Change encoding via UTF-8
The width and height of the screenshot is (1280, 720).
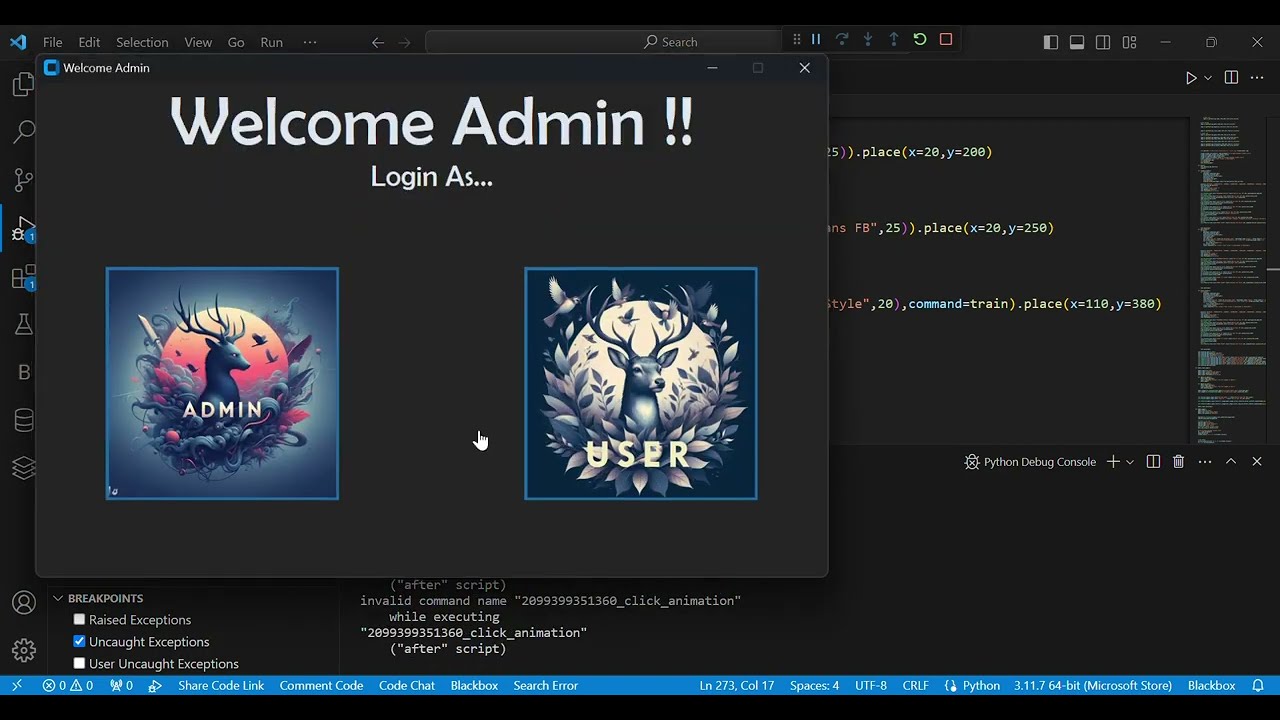tap(871, 686)
